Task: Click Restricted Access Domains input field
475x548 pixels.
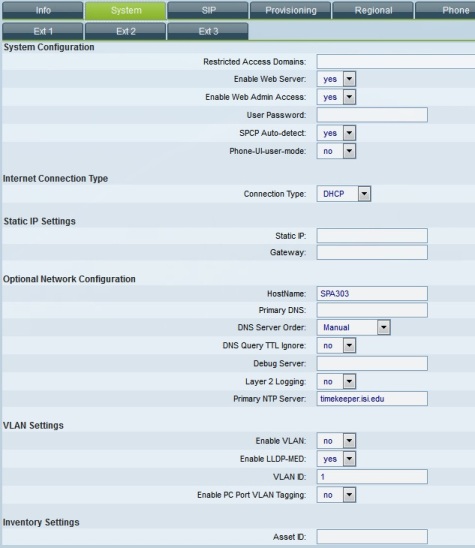Action: (x=396, y=62)
